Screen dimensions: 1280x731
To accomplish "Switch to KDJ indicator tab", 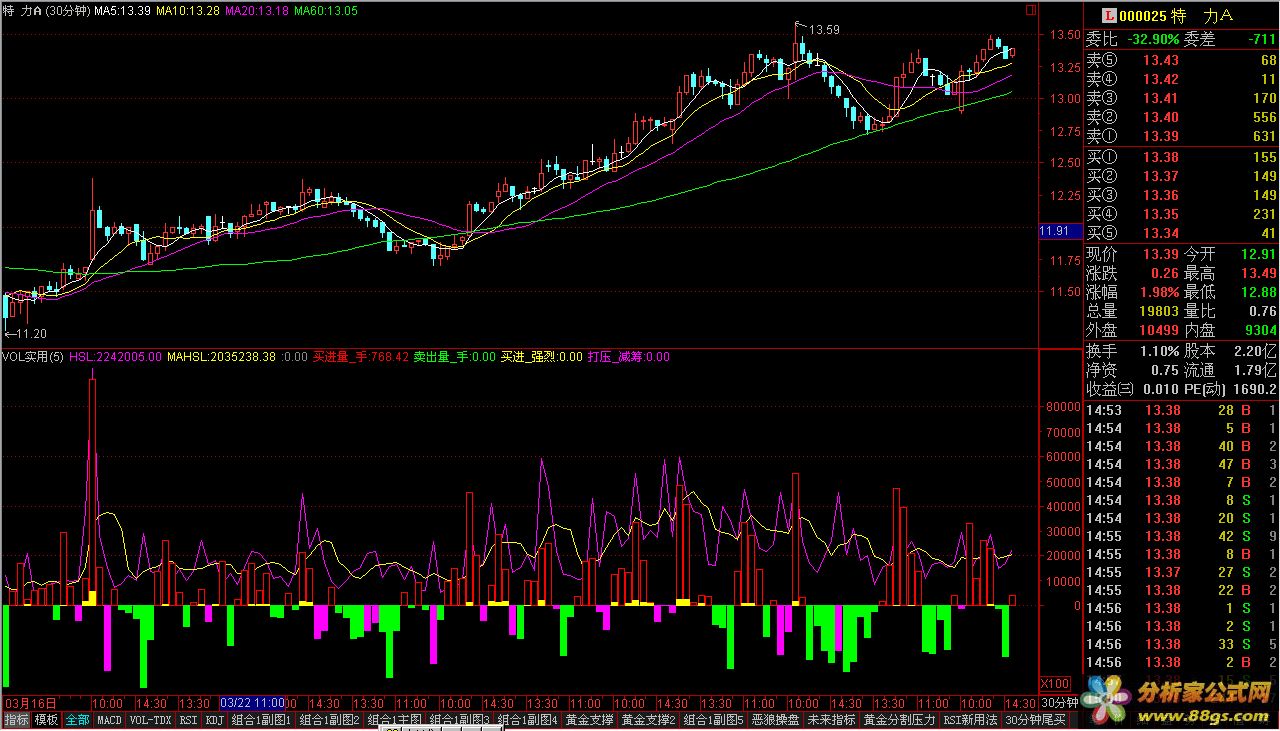I will (x=216, y=719).
